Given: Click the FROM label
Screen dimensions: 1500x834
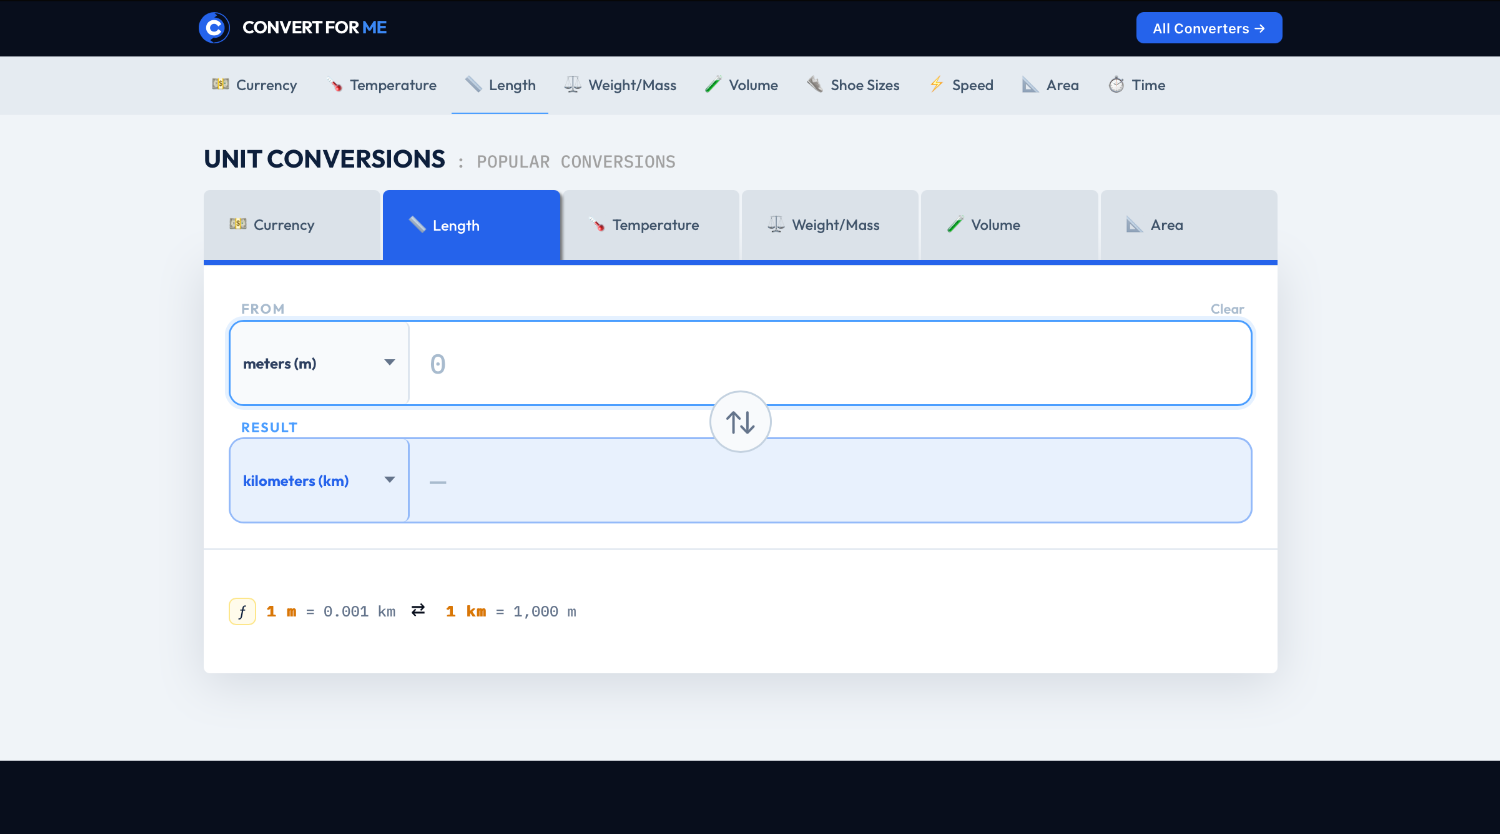Looking at the screenshot, I should pyautogui.click(x=263, y=309).
